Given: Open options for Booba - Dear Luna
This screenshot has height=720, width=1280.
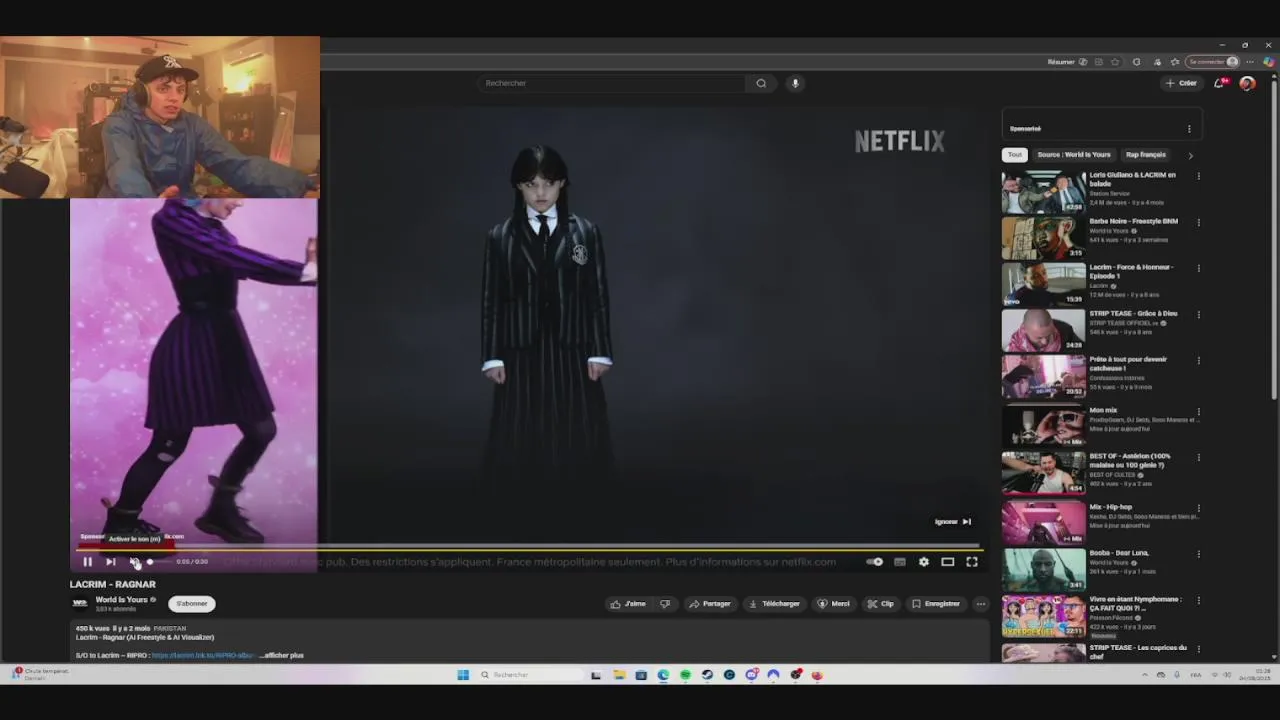Looking at the screenshot, I should click(1198, 553).
